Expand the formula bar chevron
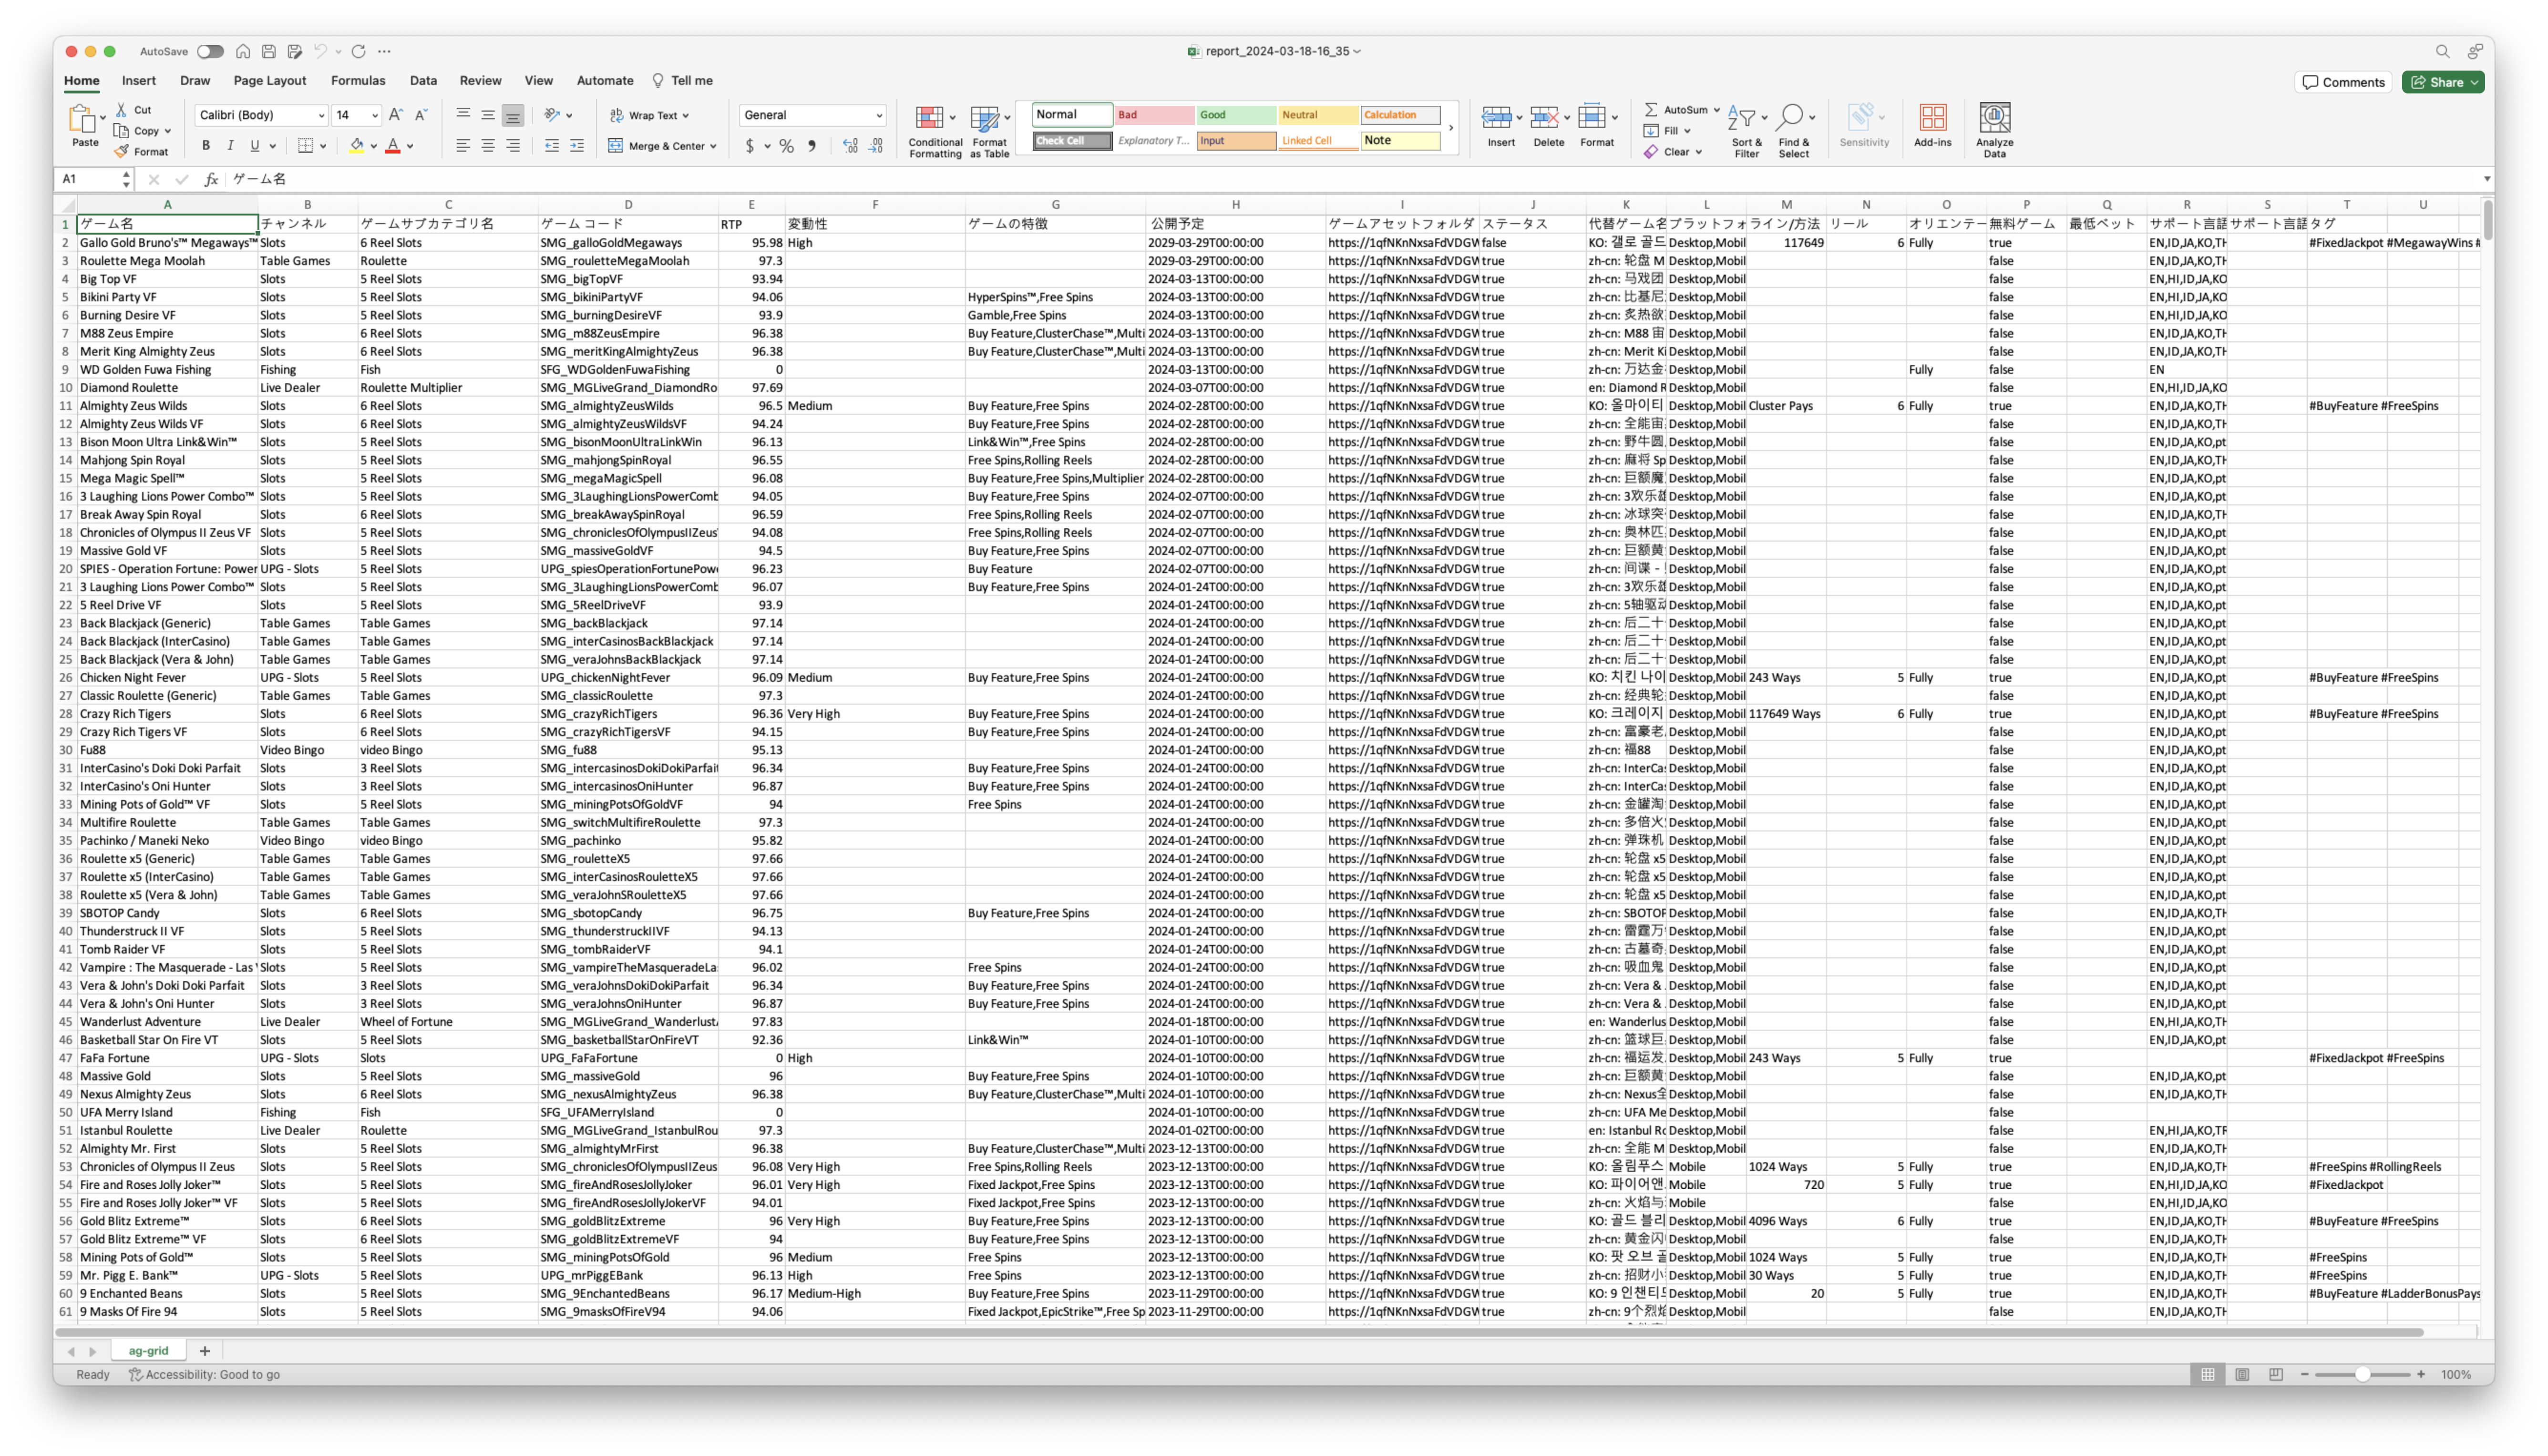2548x1456 pixels. [2486, 179]
